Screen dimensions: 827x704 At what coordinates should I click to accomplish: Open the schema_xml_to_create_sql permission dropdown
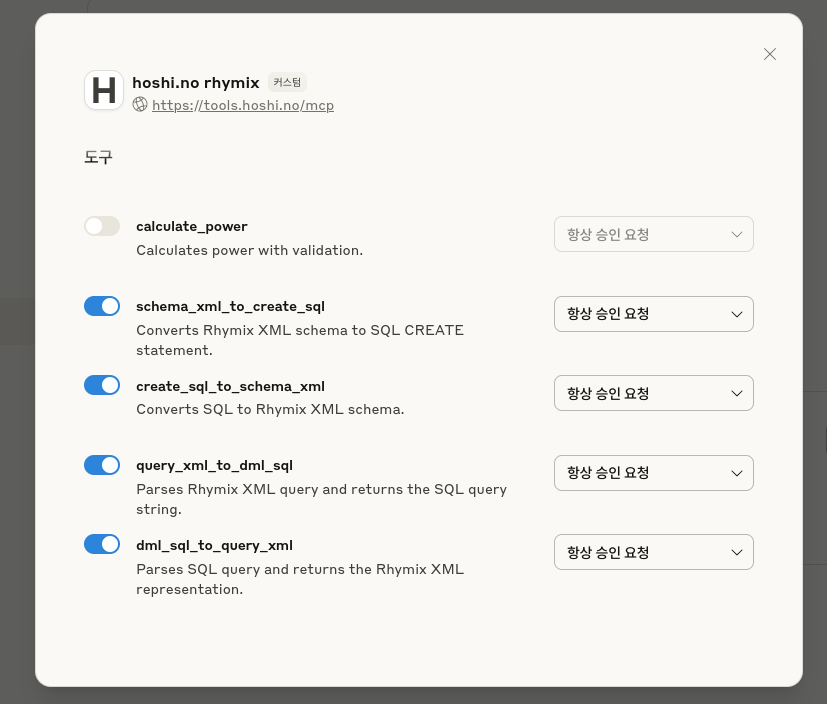click(x=653, y=314)
